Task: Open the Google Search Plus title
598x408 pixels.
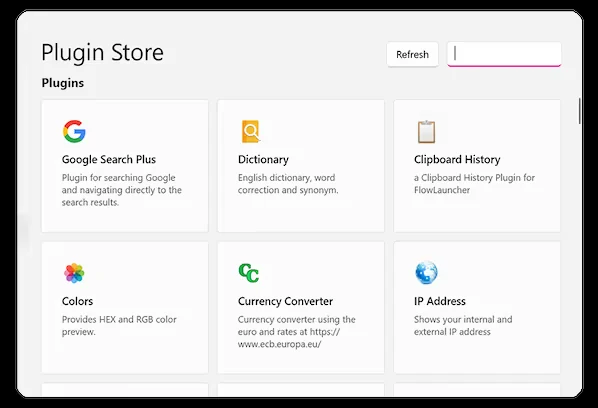Action: click(109, 159)
